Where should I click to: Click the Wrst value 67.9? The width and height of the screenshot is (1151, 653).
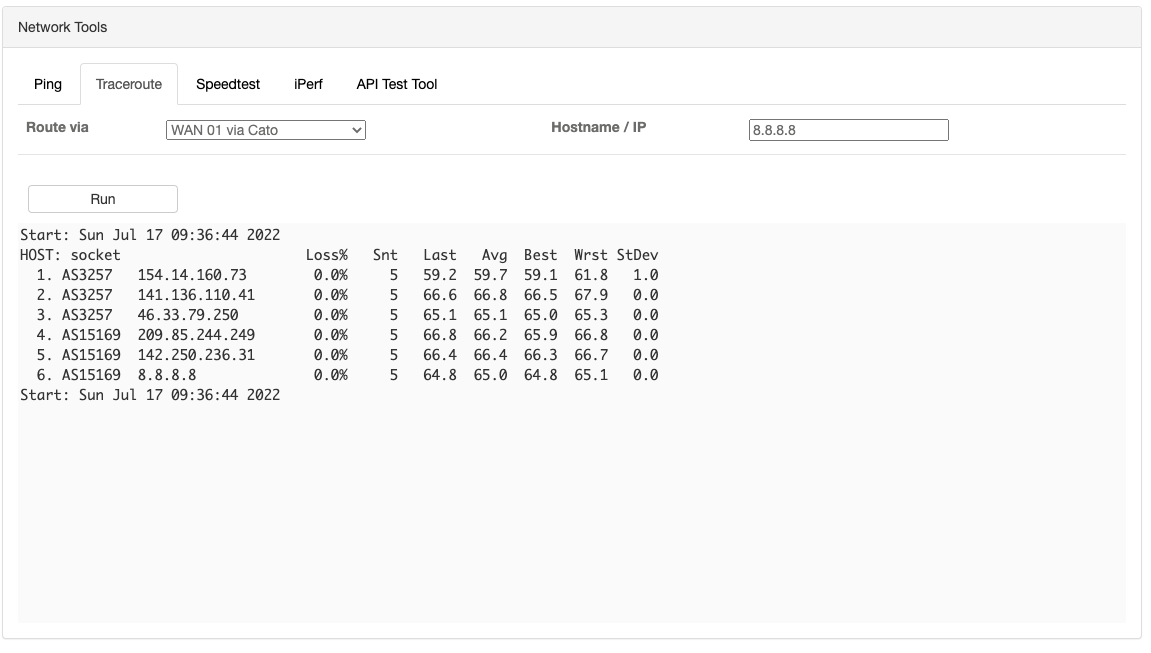coord(591,295)
